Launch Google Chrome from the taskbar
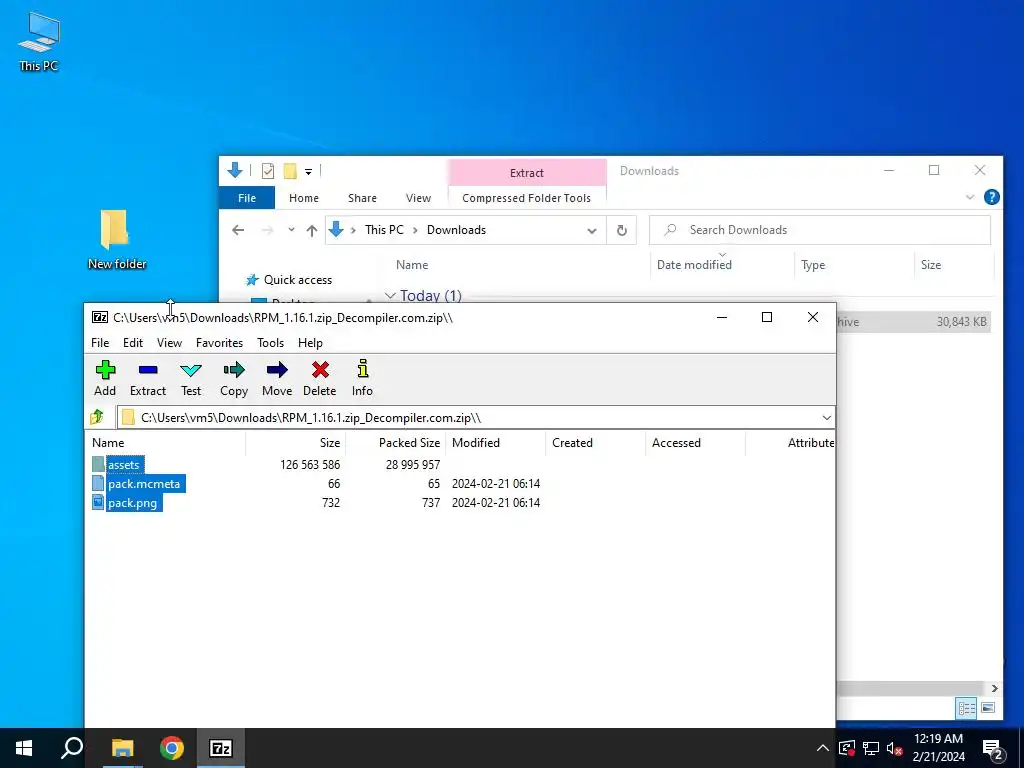The height and width of the screenshot is (768, 1024). (x=172, y=748)
